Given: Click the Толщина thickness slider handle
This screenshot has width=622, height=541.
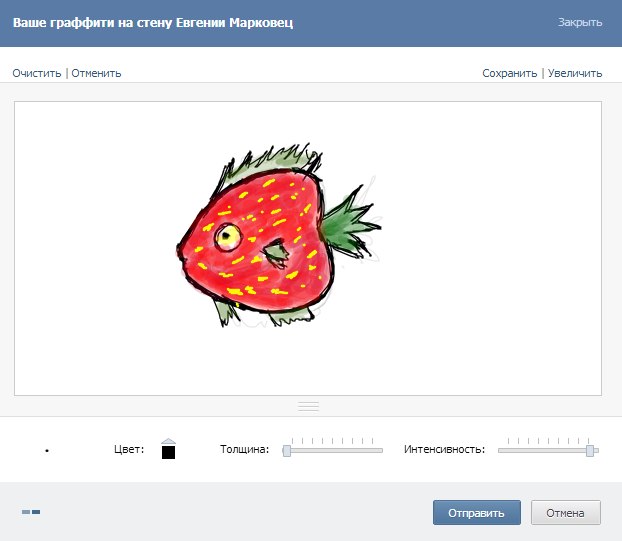Looking at the screenshot, I should [x=286, y=451].
